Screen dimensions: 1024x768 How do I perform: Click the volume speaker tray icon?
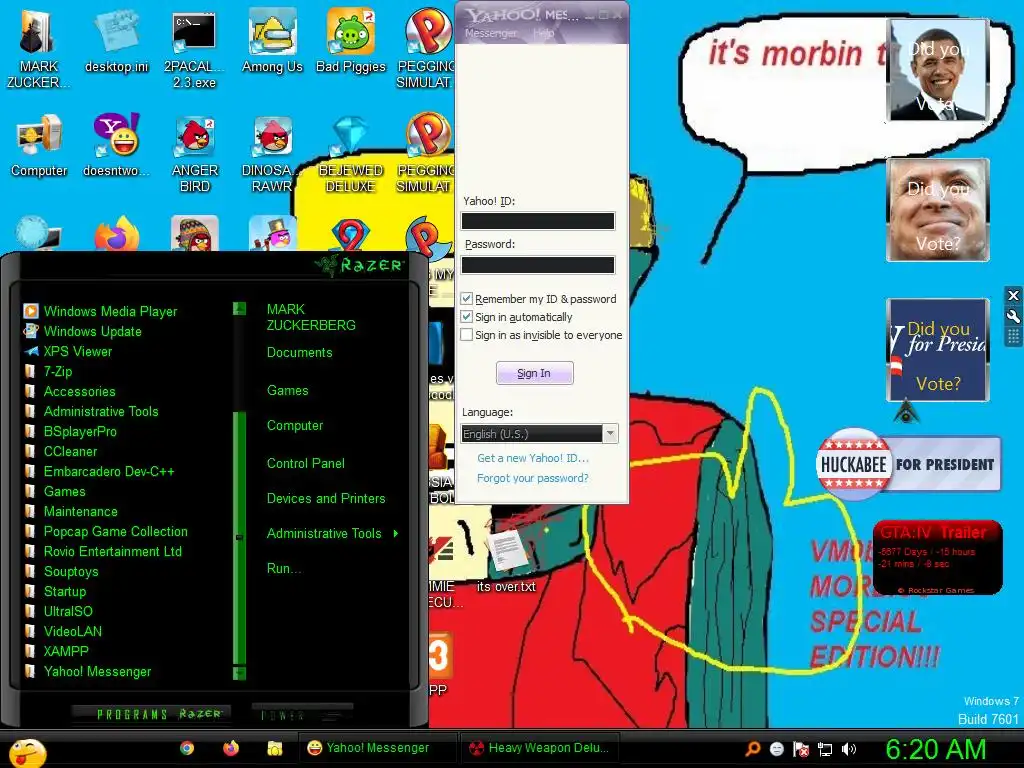pos(848,749)
